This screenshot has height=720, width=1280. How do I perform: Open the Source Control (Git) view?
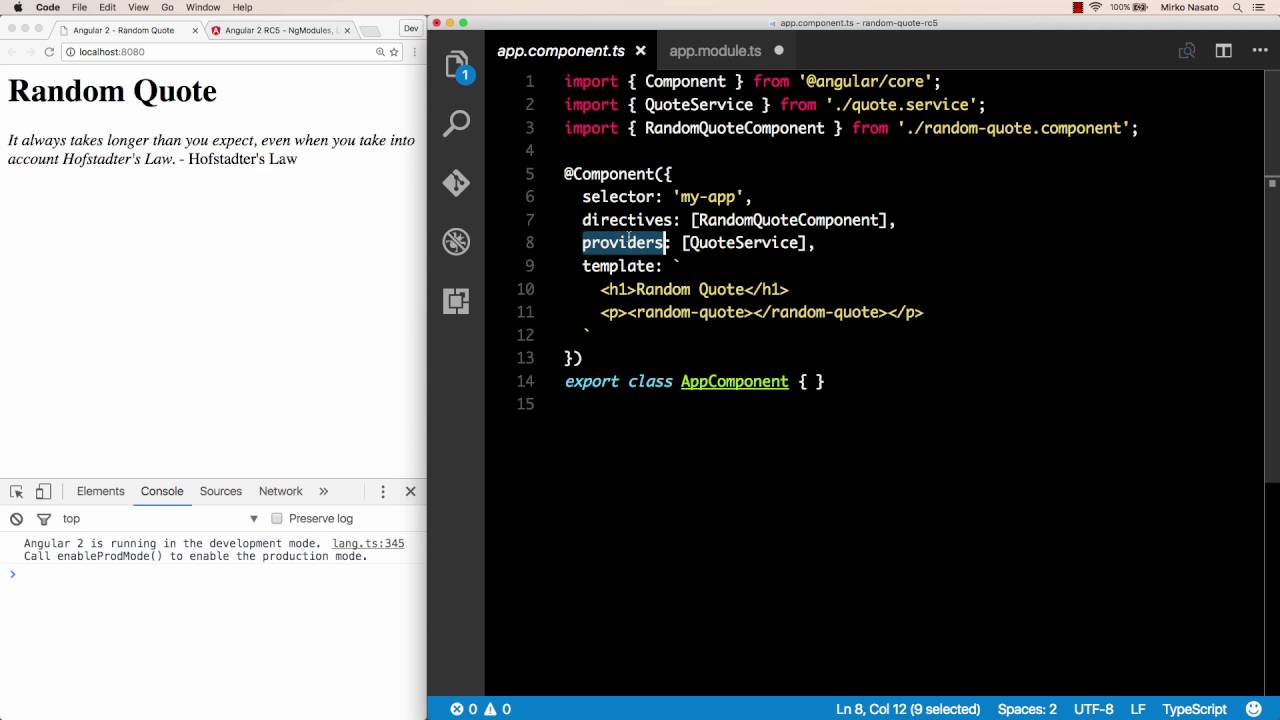[456, 183]
